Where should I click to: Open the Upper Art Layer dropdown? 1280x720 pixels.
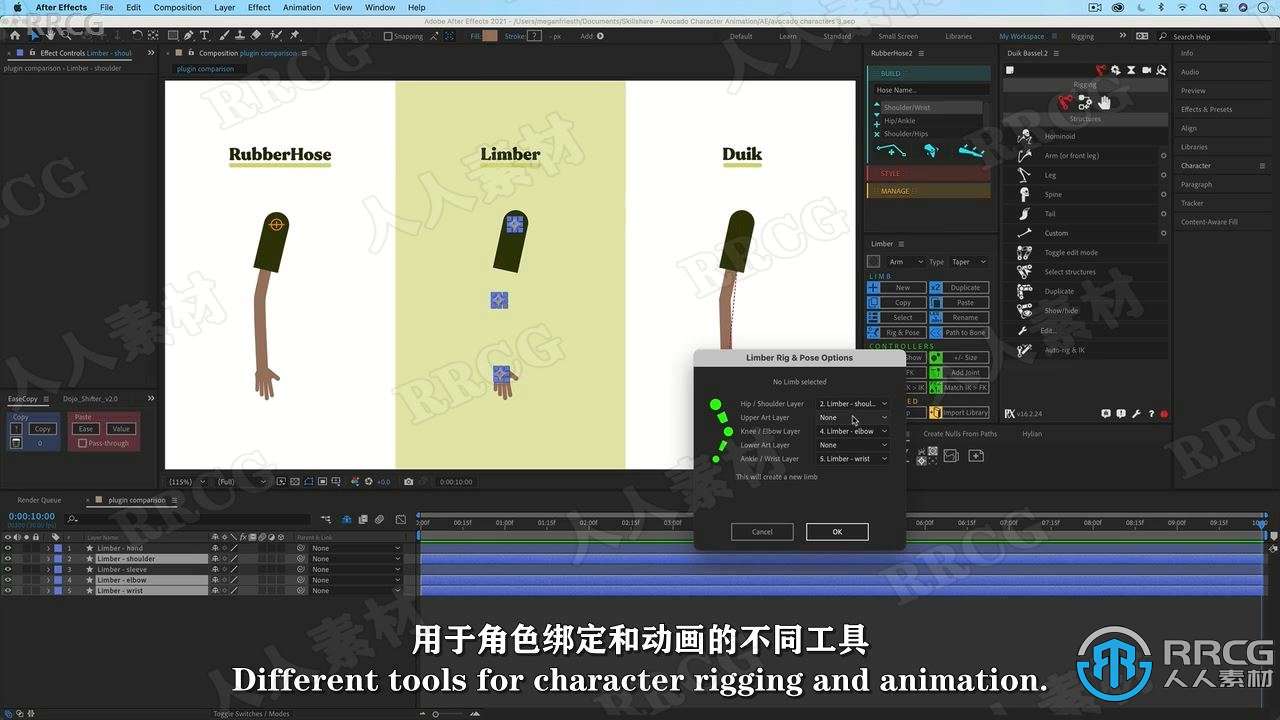click(x=853, y=418)
